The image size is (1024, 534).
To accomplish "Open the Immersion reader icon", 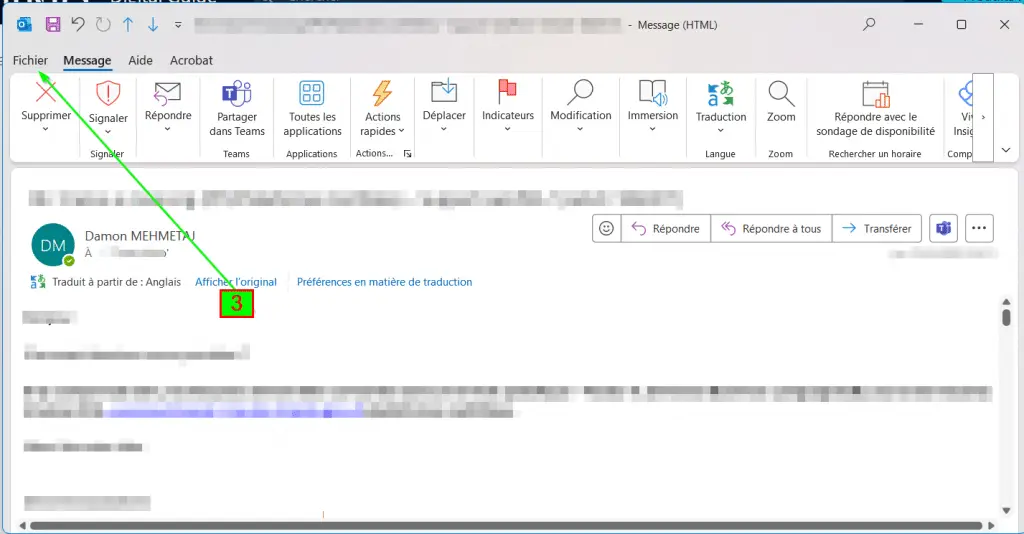I will [x=652, y=92].
